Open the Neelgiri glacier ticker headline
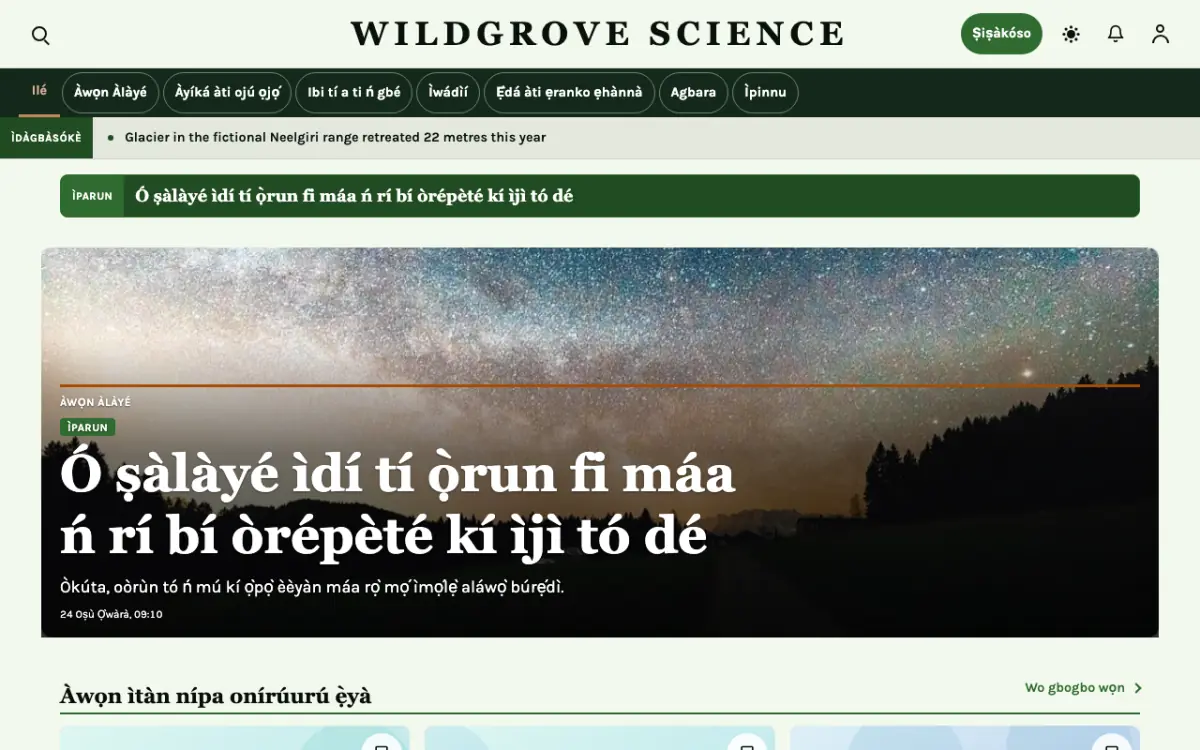Image resolution: width=1200 pixels, height=750 pixels. pyautogui.click(x=335, y=138)
